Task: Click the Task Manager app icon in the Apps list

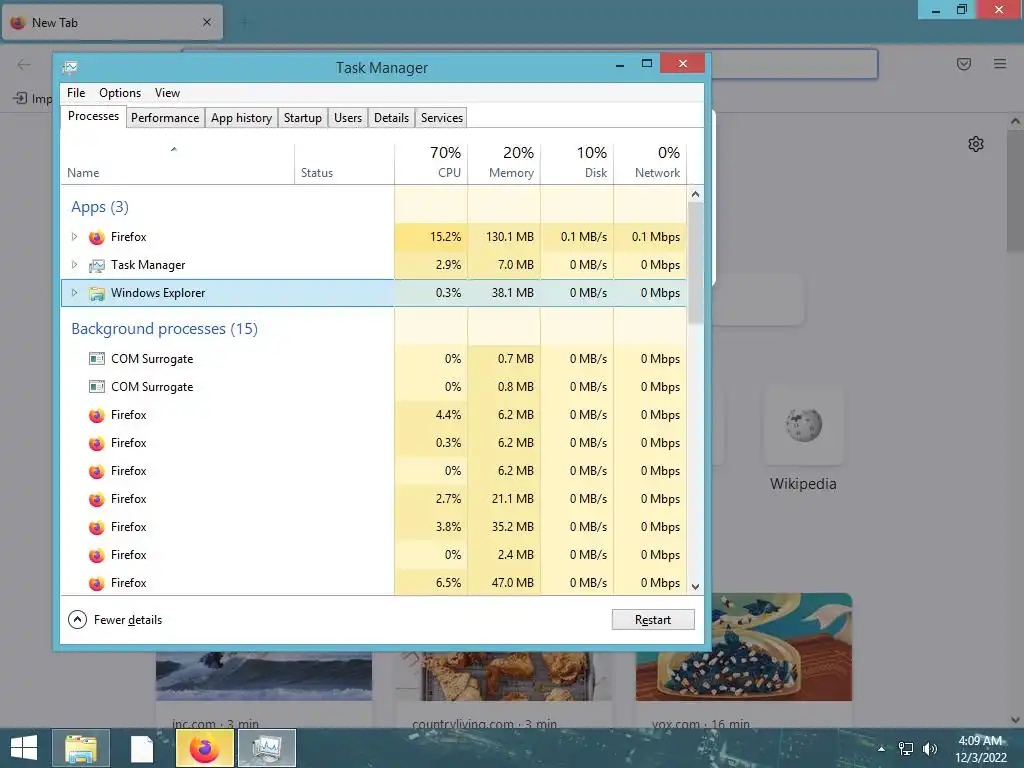Action: [97, 265]
